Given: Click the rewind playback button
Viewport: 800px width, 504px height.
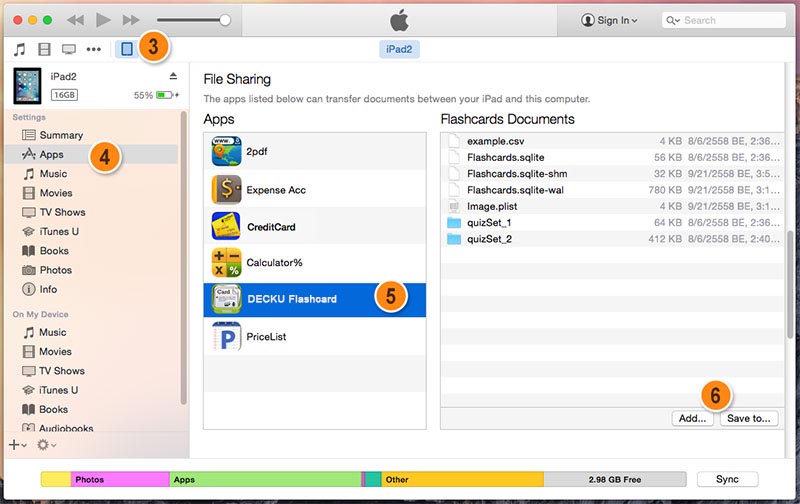Looking at the screenshot, I should (x=76, y=20).
